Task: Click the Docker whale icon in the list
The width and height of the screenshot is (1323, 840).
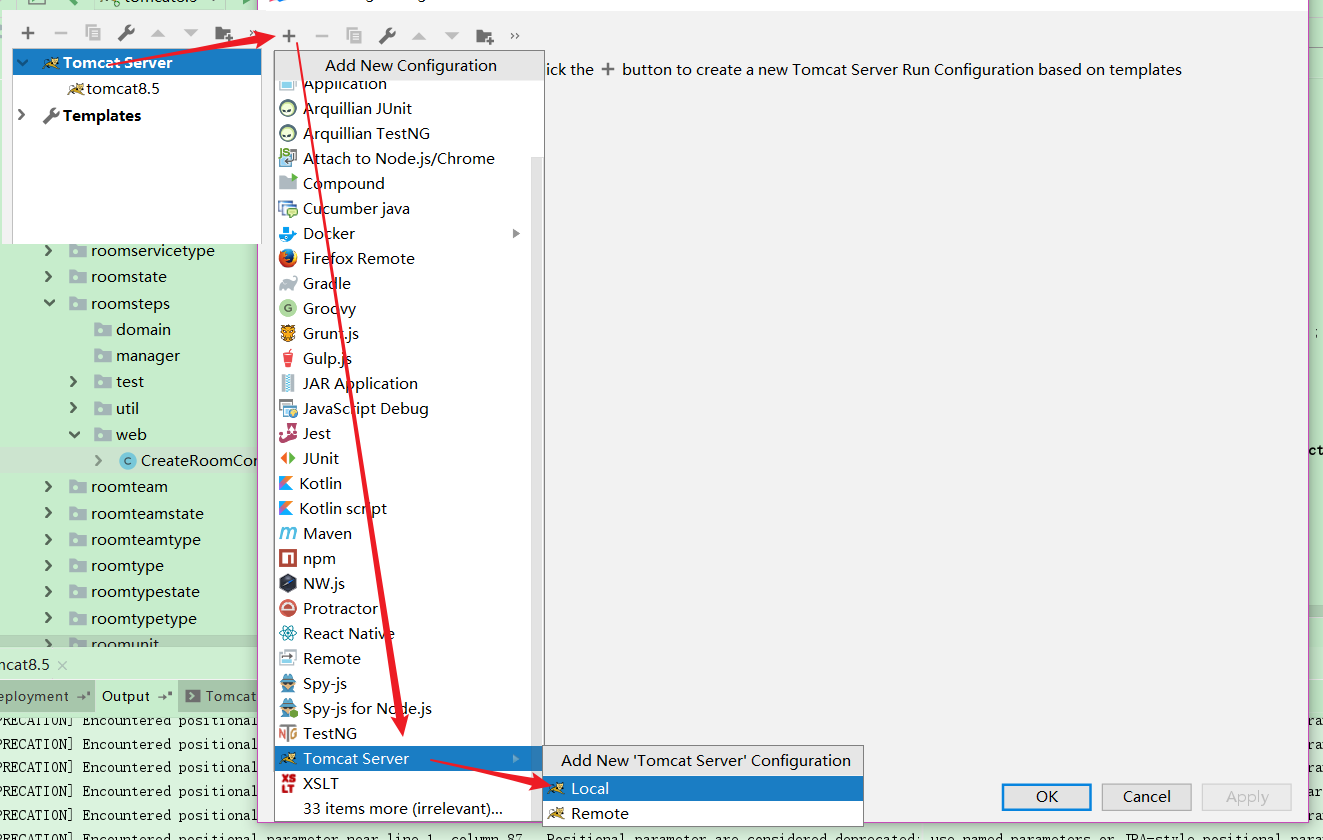Action: [288, 233]
